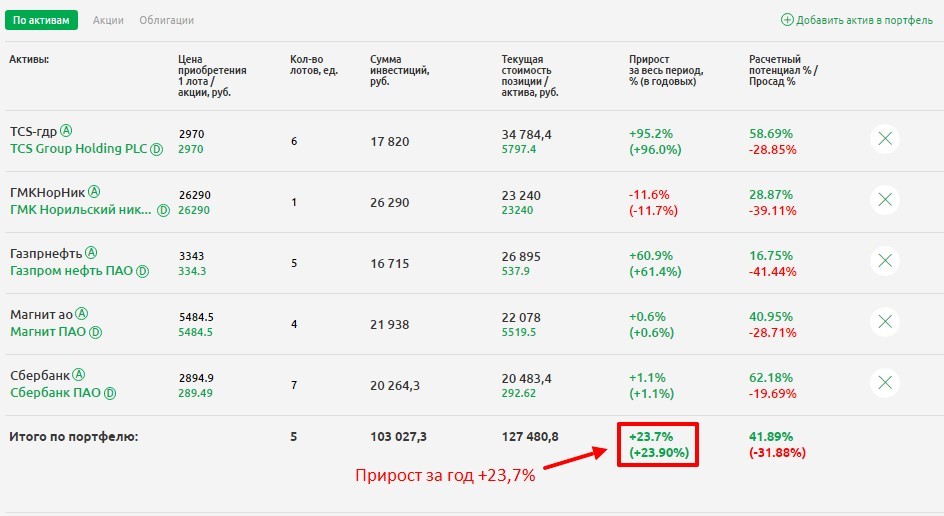Select the По активам tab
944x516 pixels.
[42, 20]
